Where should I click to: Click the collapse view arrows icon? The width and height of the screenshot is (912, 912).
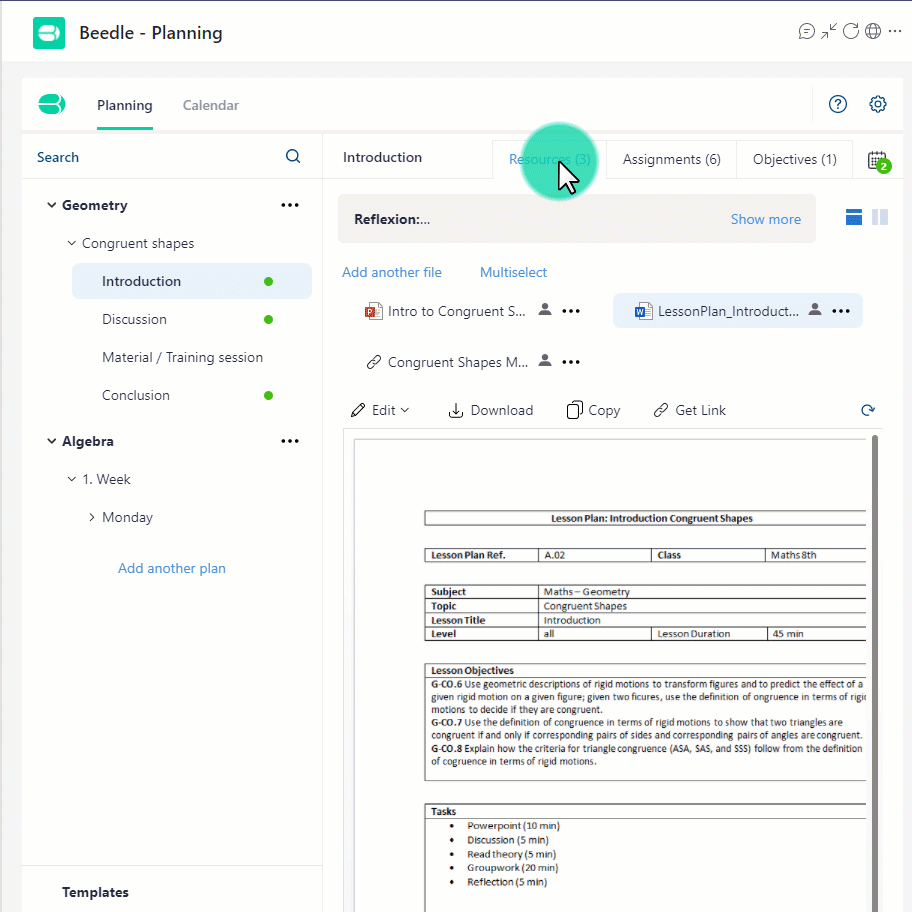coord(829,31)
